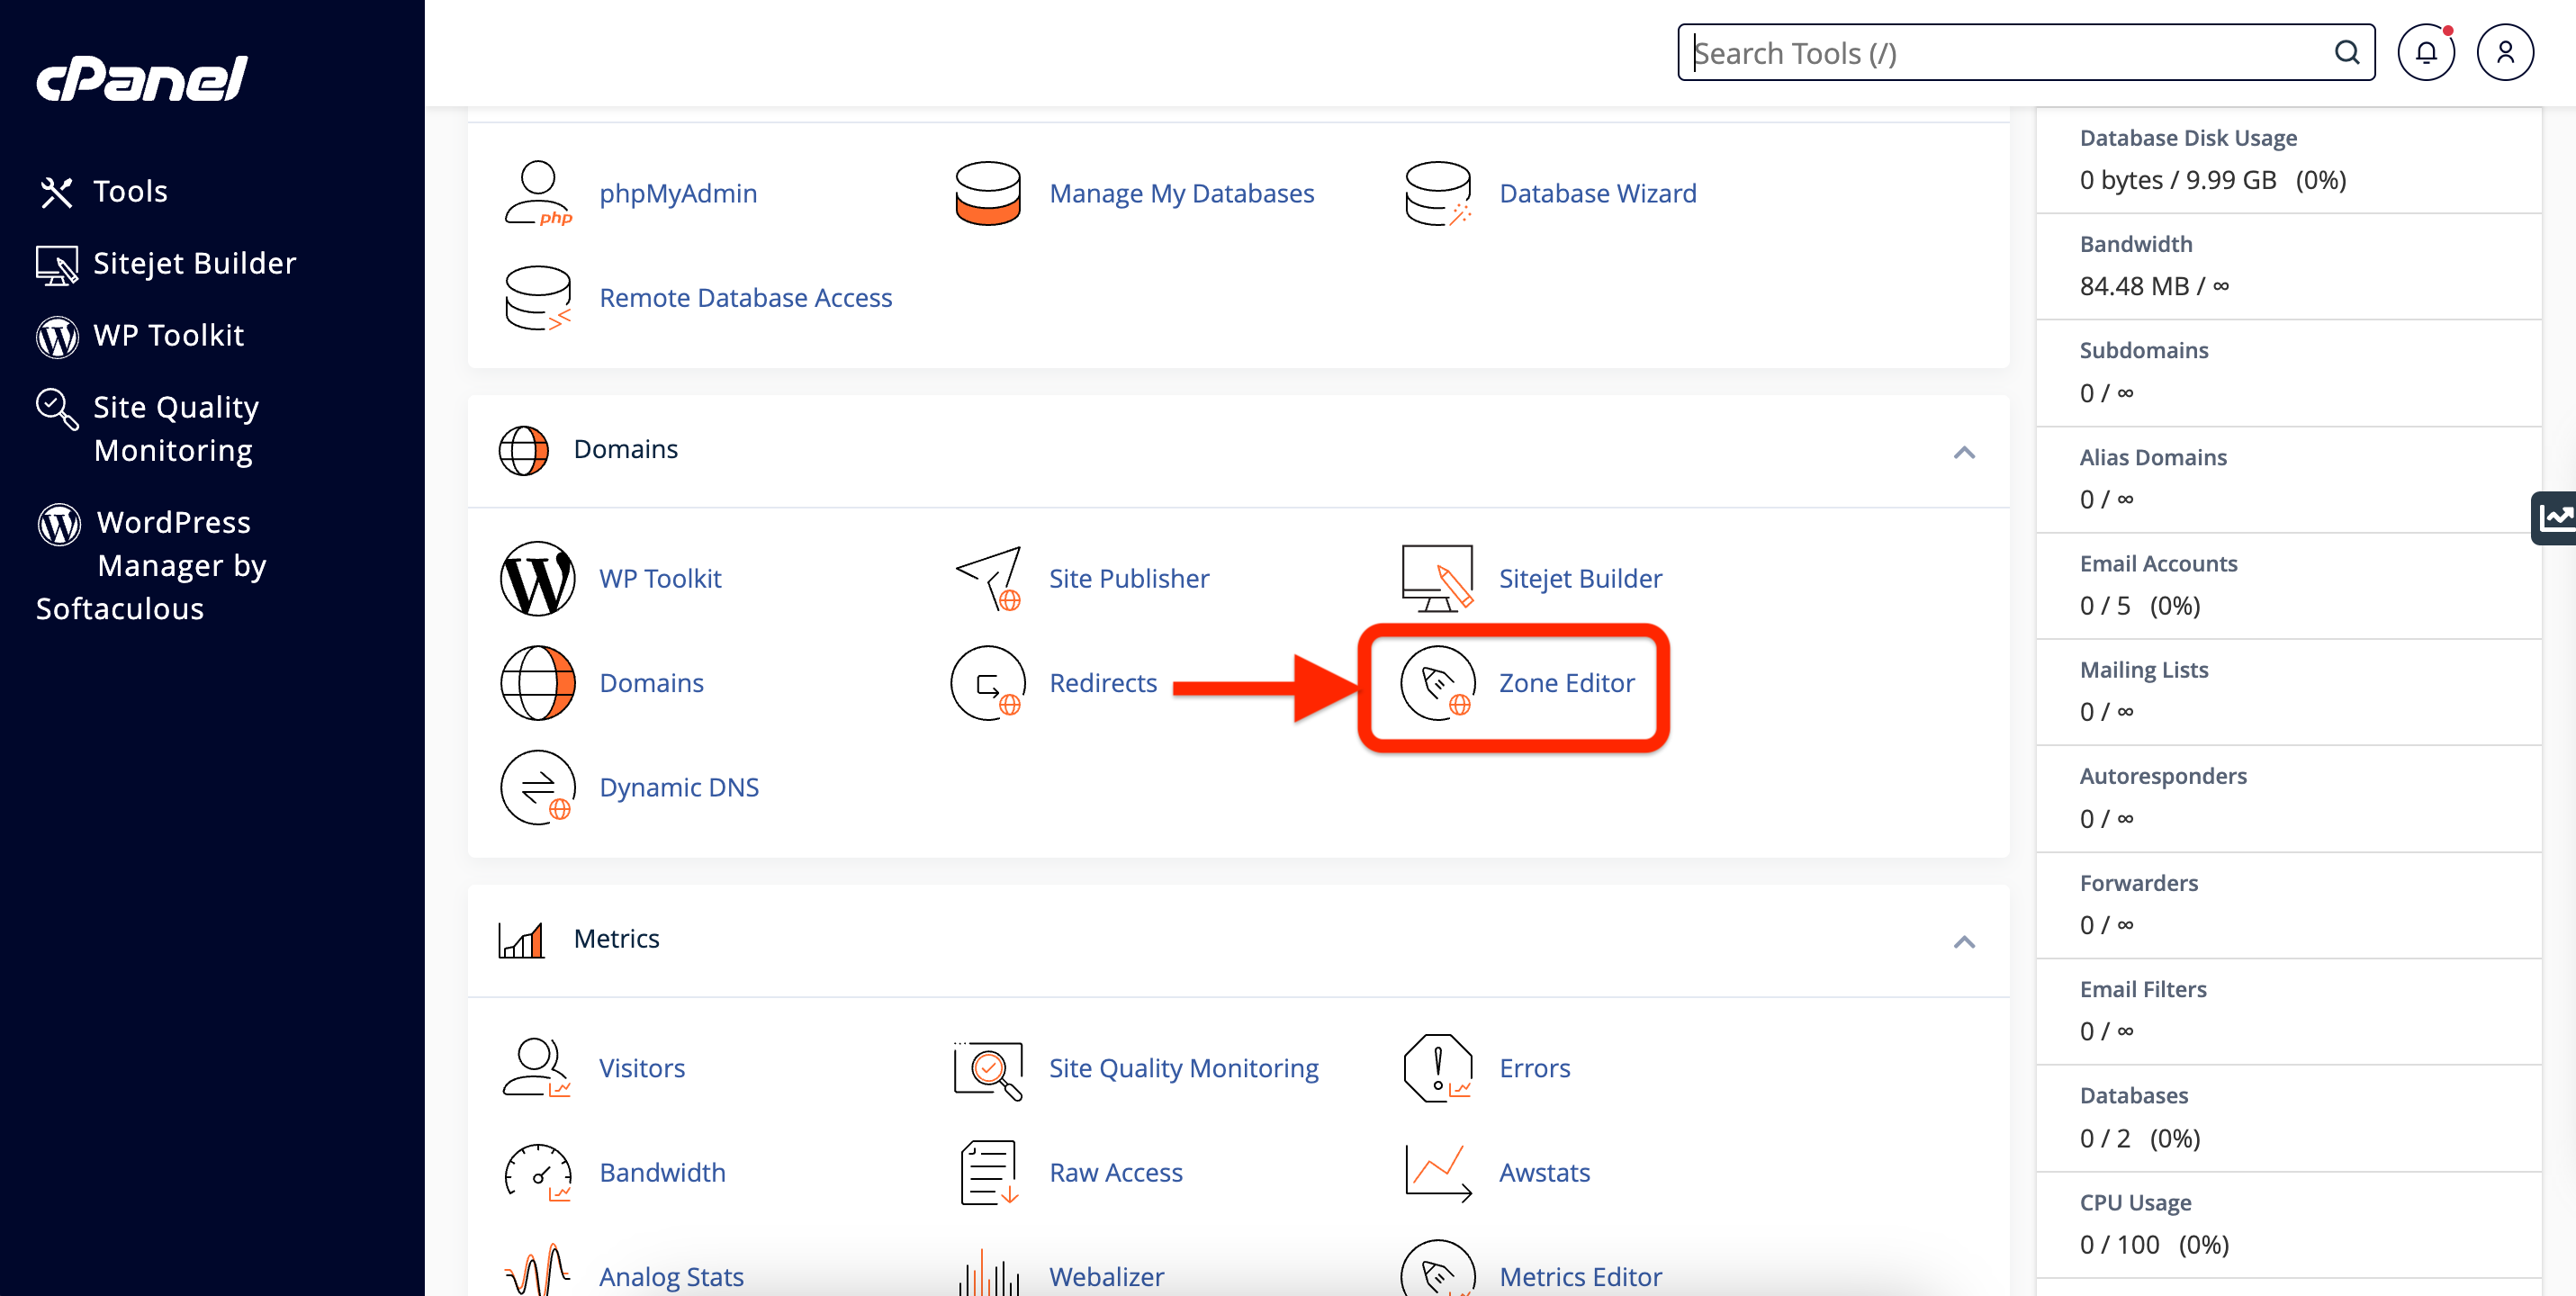Open the Metrics Editor link
The image size is (2576, 1296).
coord(1580,1277)
